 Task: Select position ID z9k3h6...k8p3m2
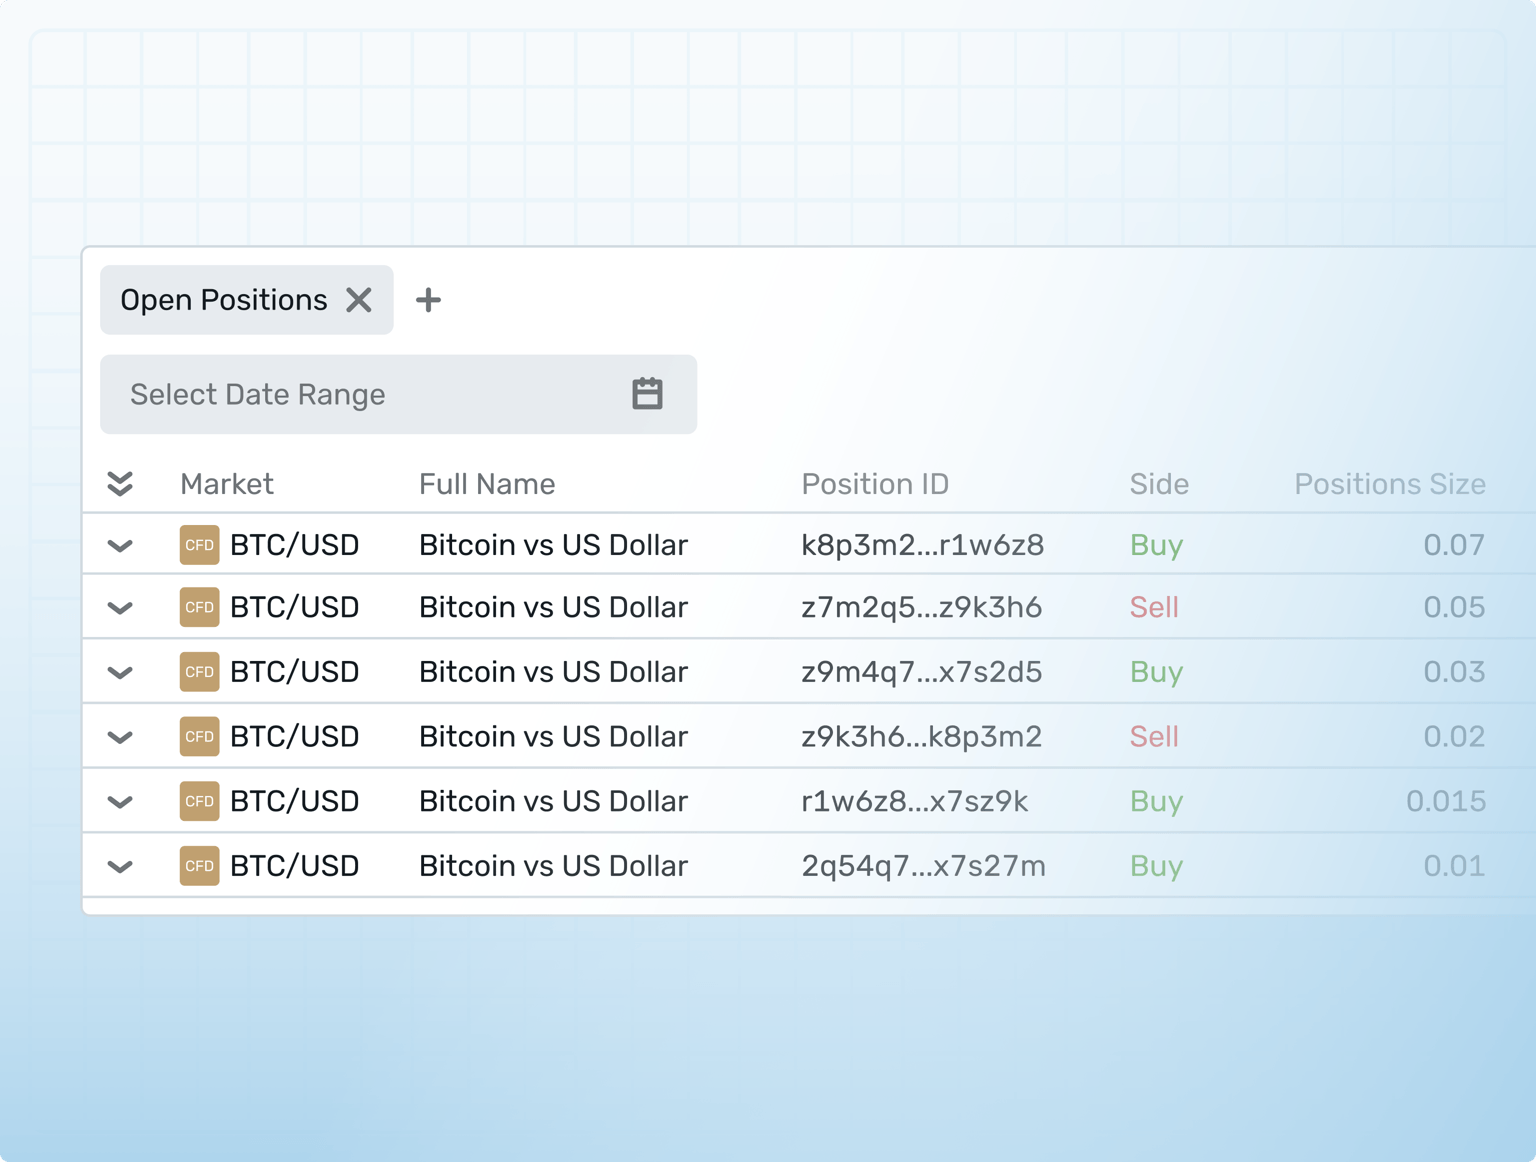(x=922, y=737)
